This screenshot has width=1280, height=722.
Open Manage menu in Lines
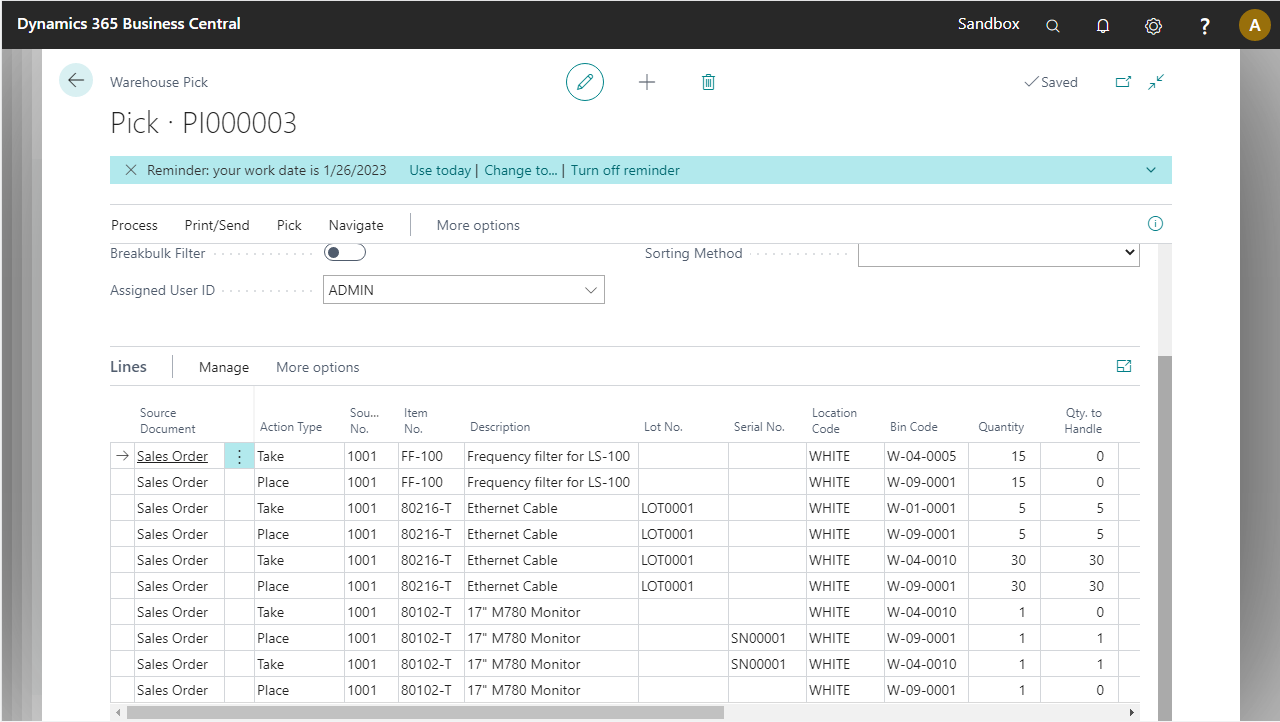tap(224, 367)
